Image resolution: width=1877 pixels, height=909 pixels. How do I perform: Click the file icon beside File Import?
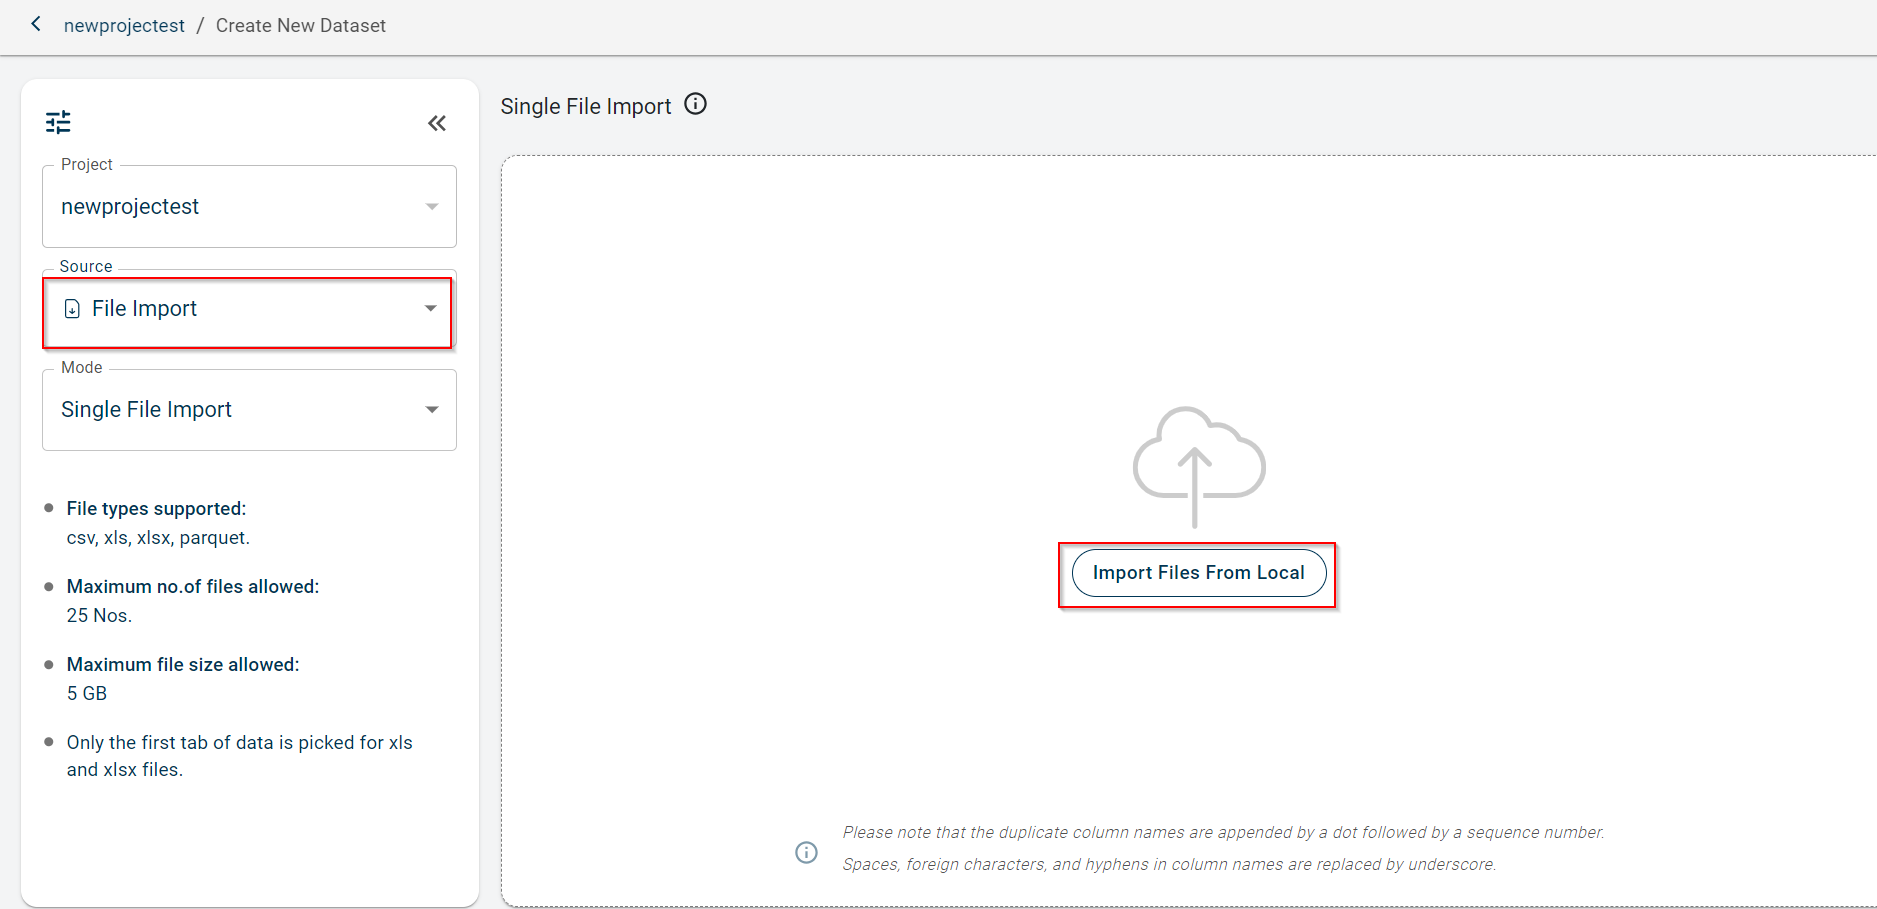click(x=72, y=309)
